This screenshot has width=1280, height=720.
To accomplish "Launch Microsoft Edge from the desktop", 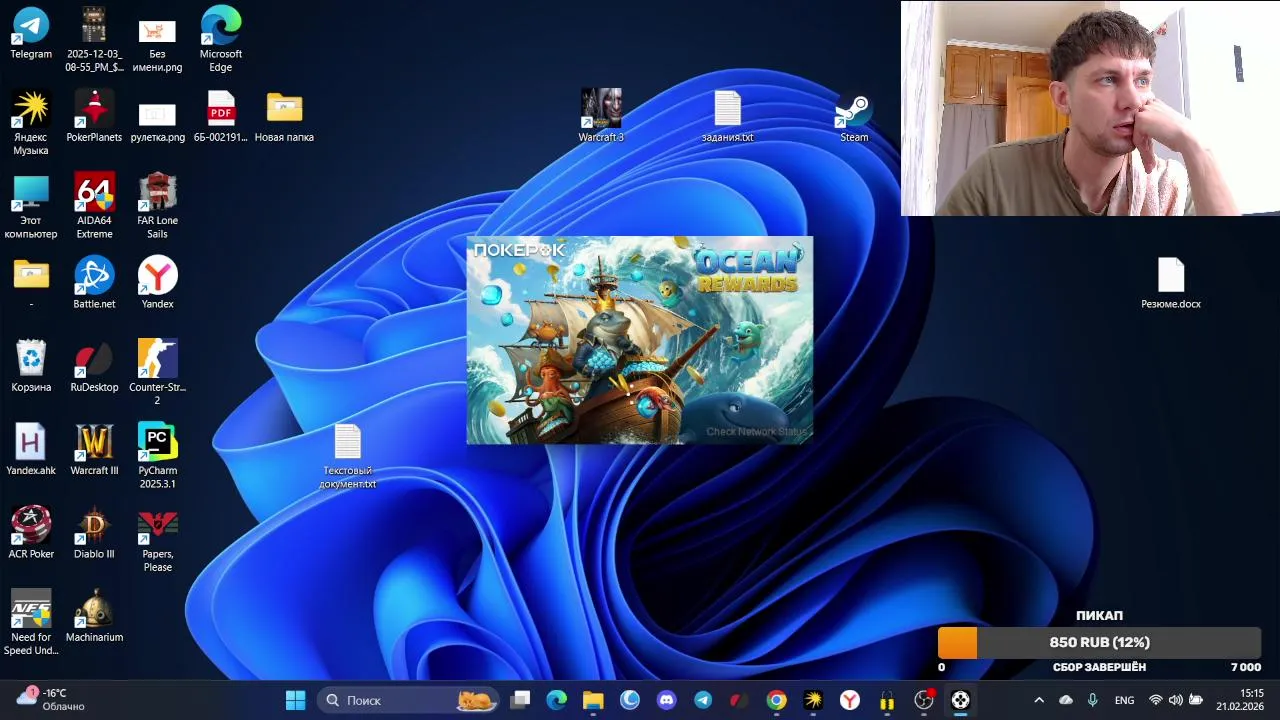I will 221,39.
